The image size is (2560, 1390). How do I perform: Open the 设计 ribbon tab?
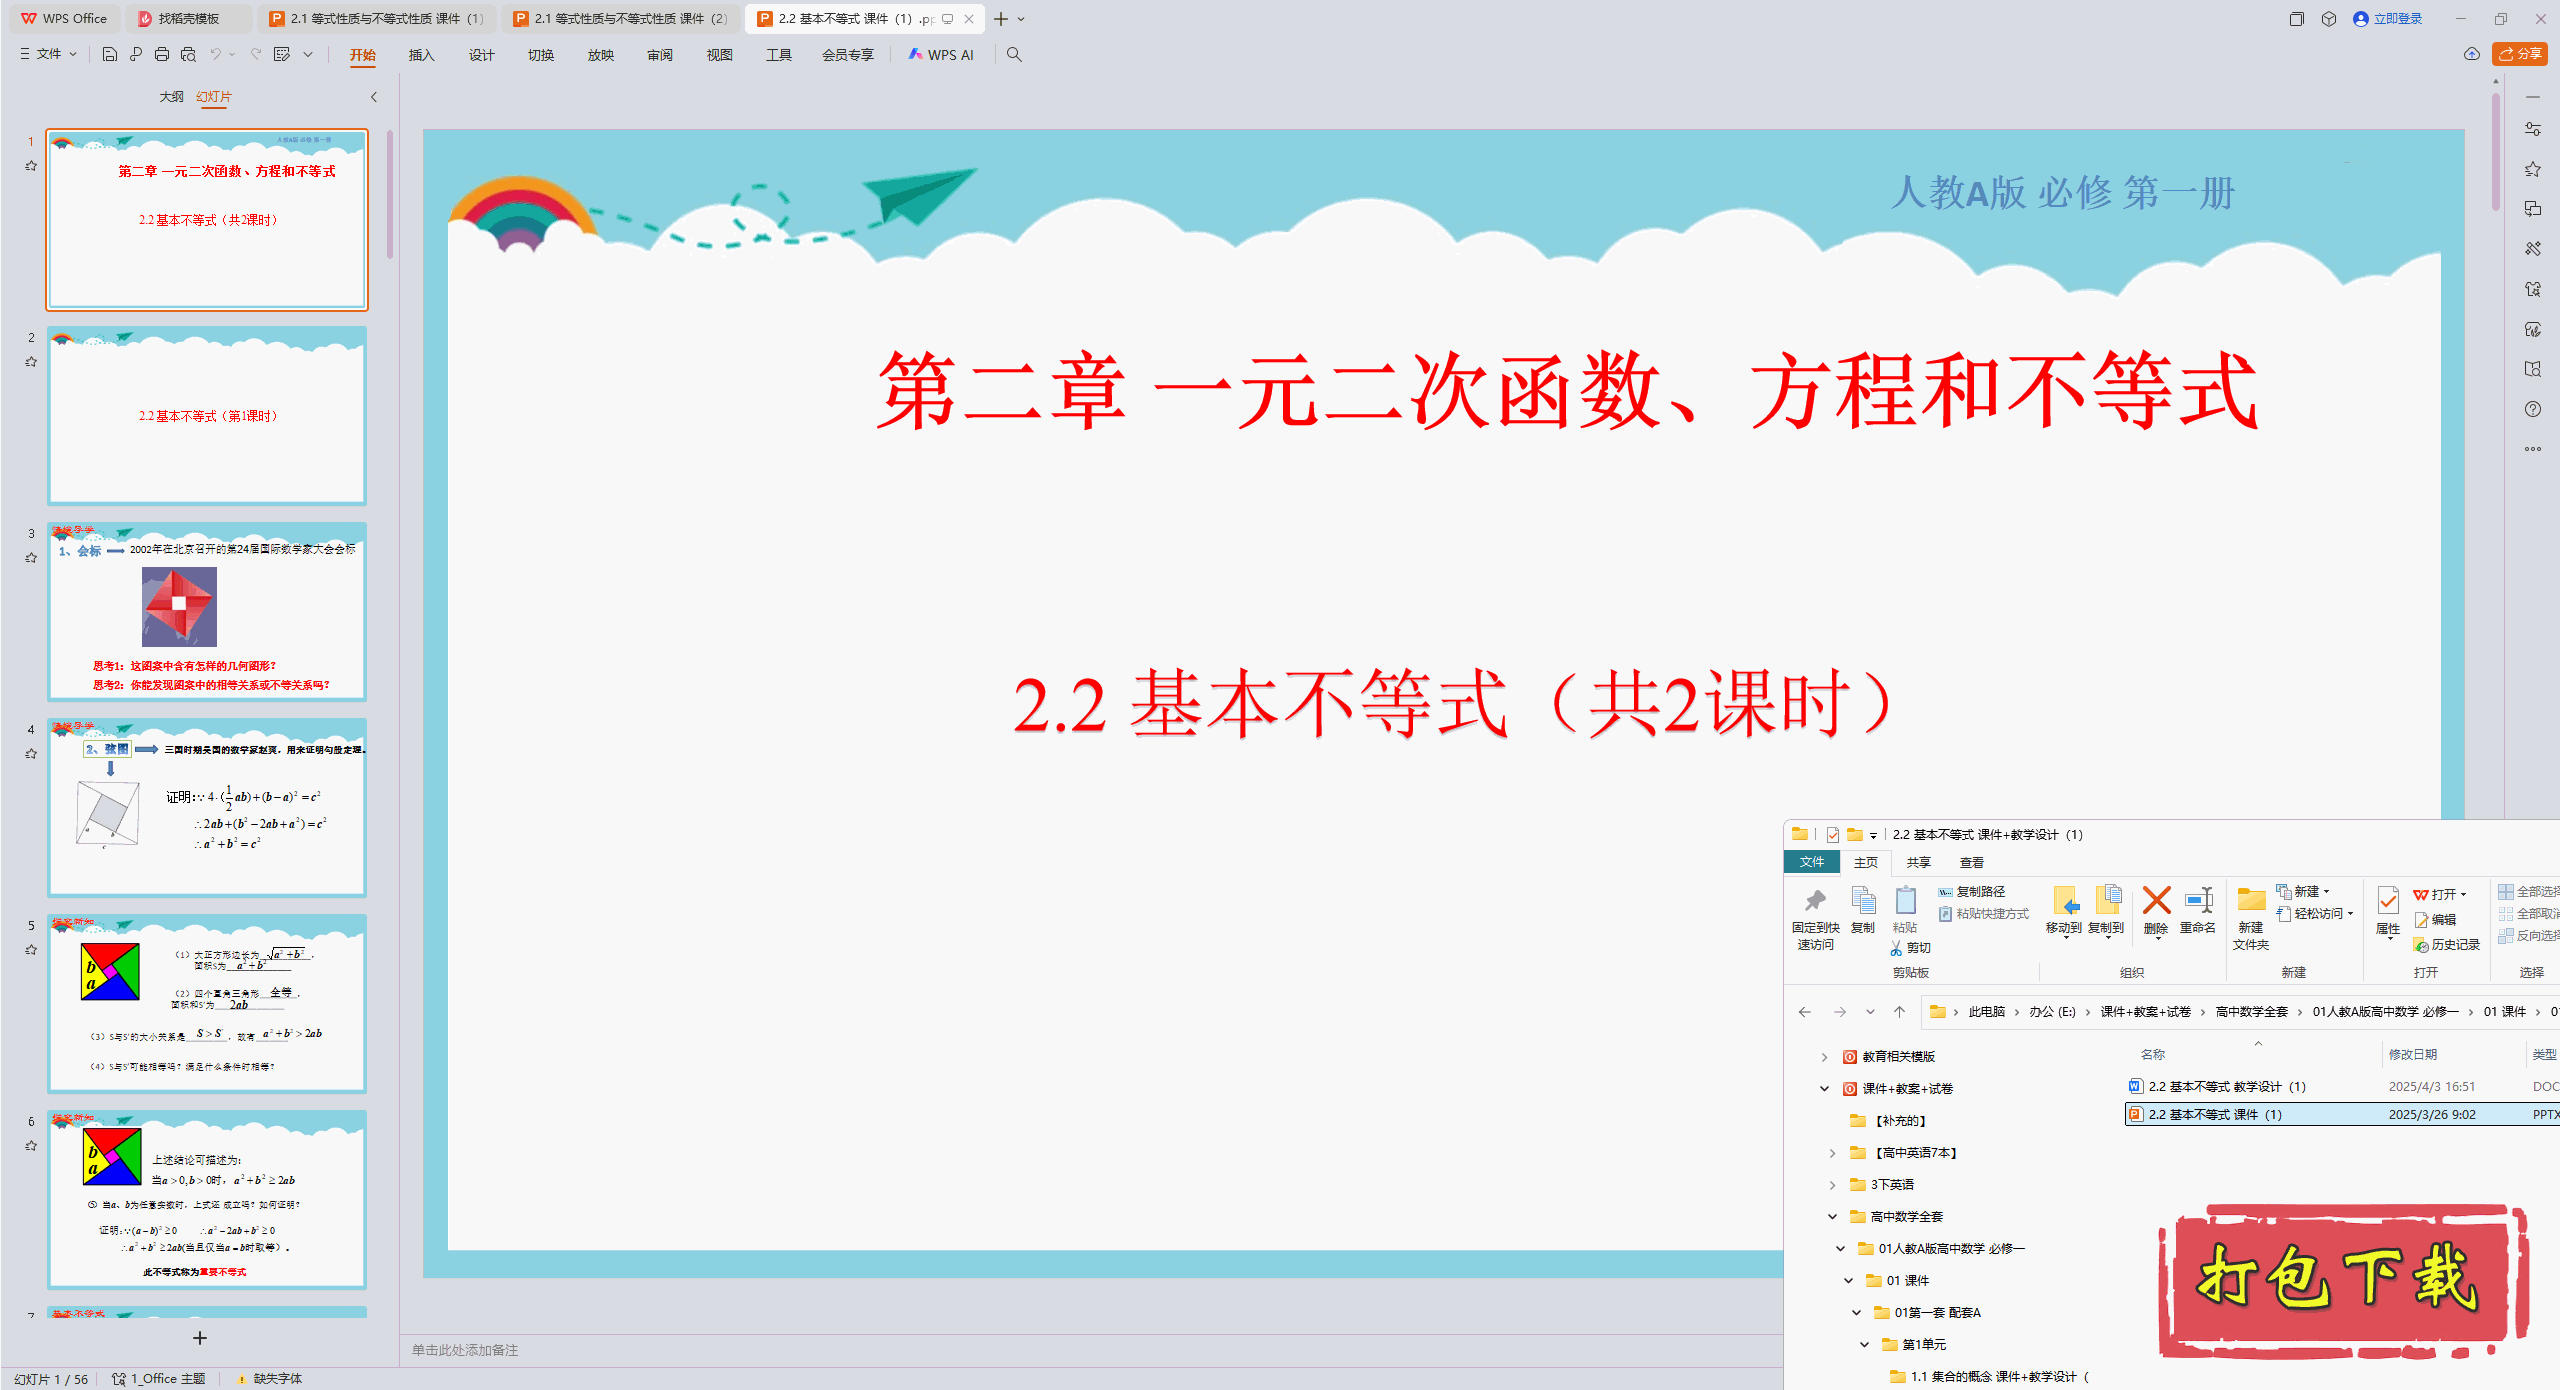point(481,55)
